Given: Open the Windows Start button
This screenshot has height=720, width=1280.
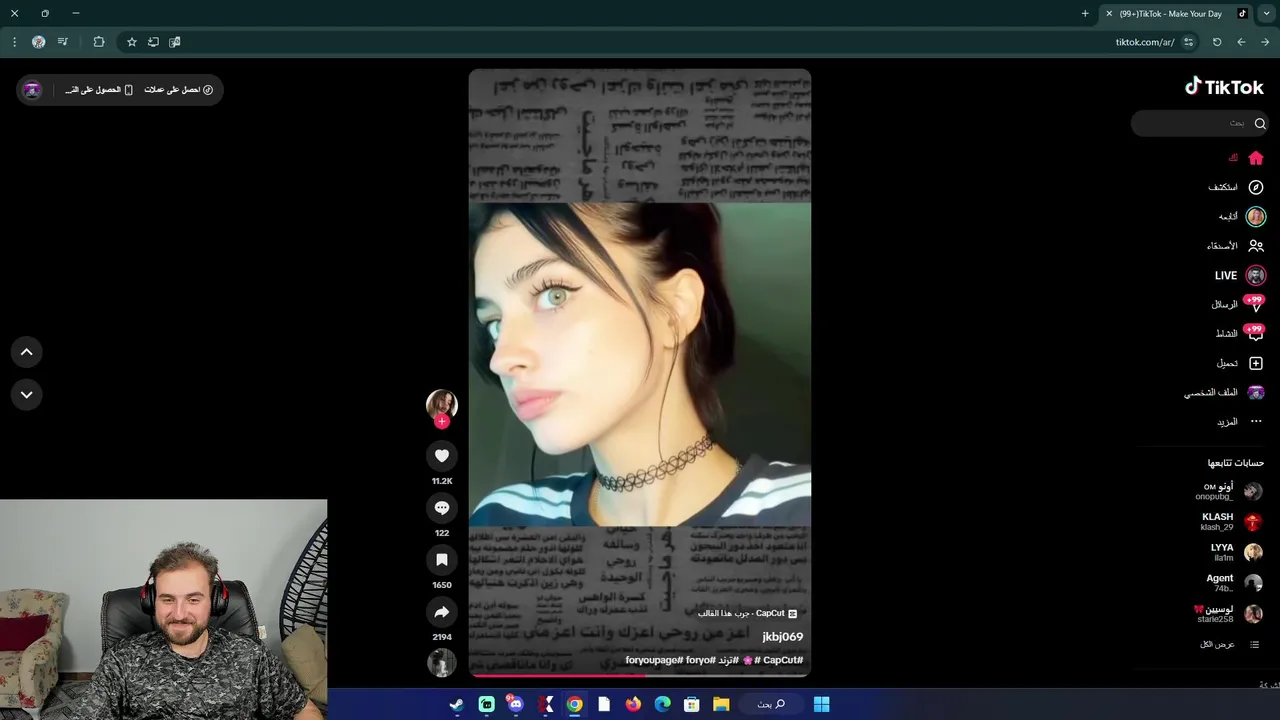Looking at the screenshot, I should coord(821,704).
